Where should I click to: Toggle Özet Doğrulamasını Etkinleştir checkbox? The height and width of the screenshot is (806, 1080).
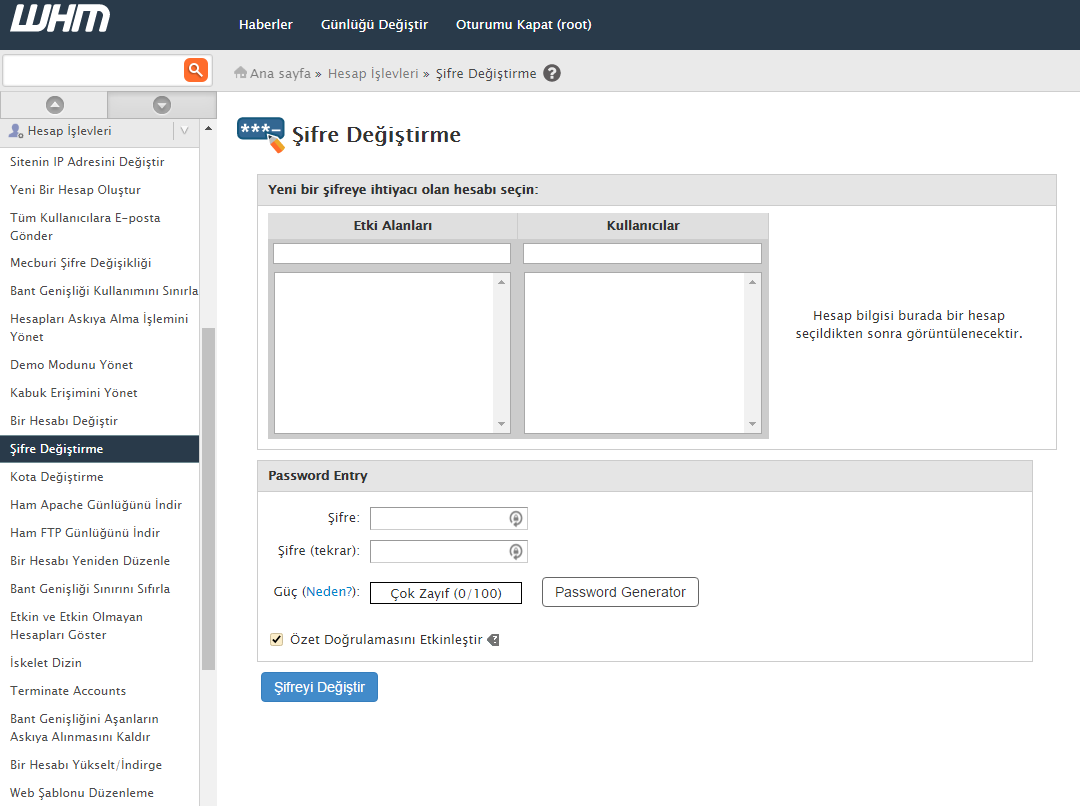click(x=277, y=640)
